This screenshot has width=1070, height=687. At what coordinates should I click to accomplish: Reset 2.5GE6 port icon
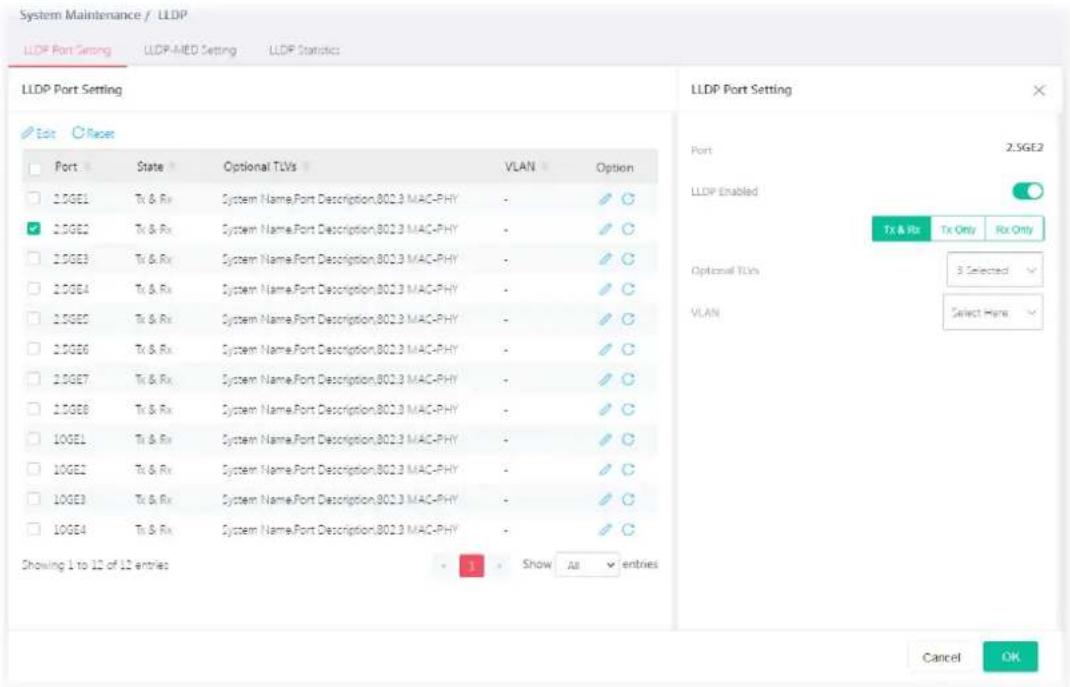click(628, 349)
